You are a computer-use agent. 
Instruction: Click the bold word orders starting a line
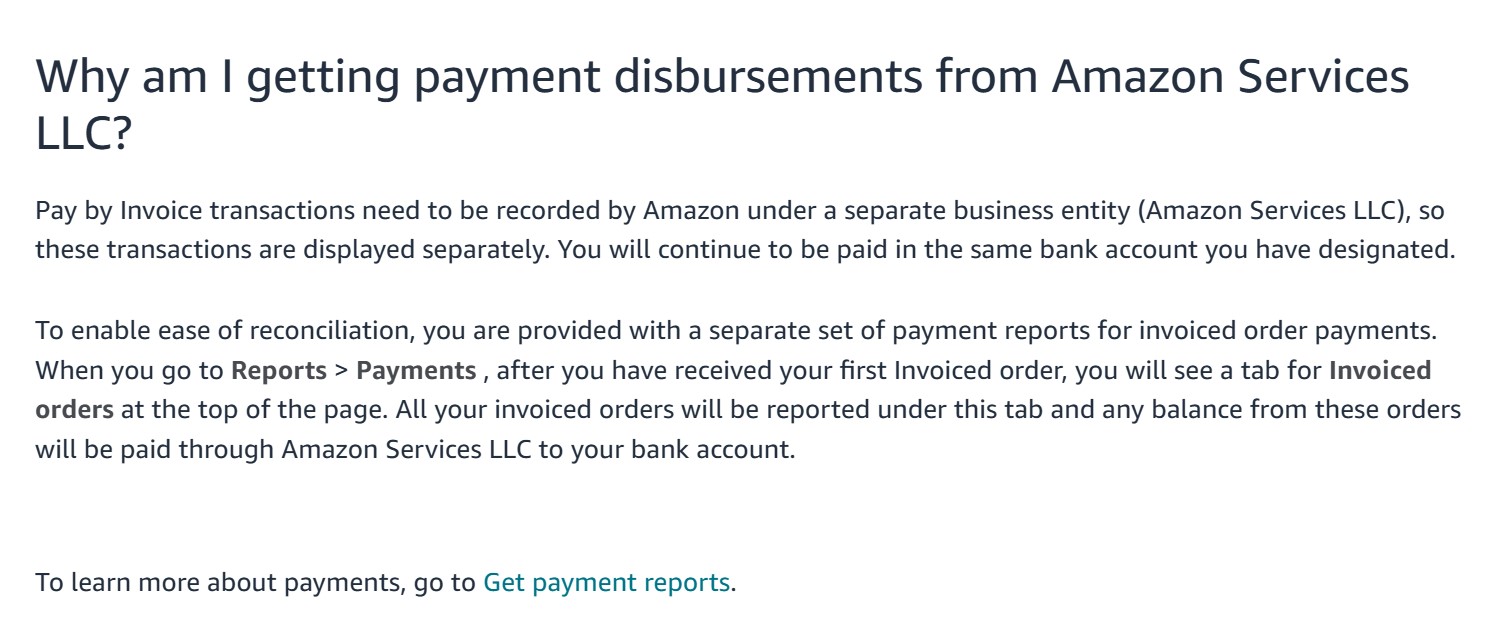tap(74, 410)
